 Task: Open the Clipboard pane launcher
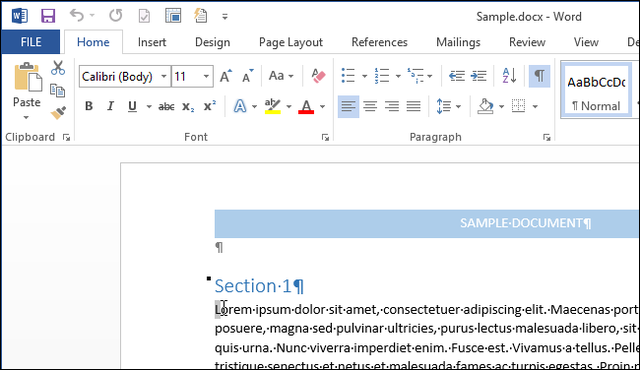(66, 138)
